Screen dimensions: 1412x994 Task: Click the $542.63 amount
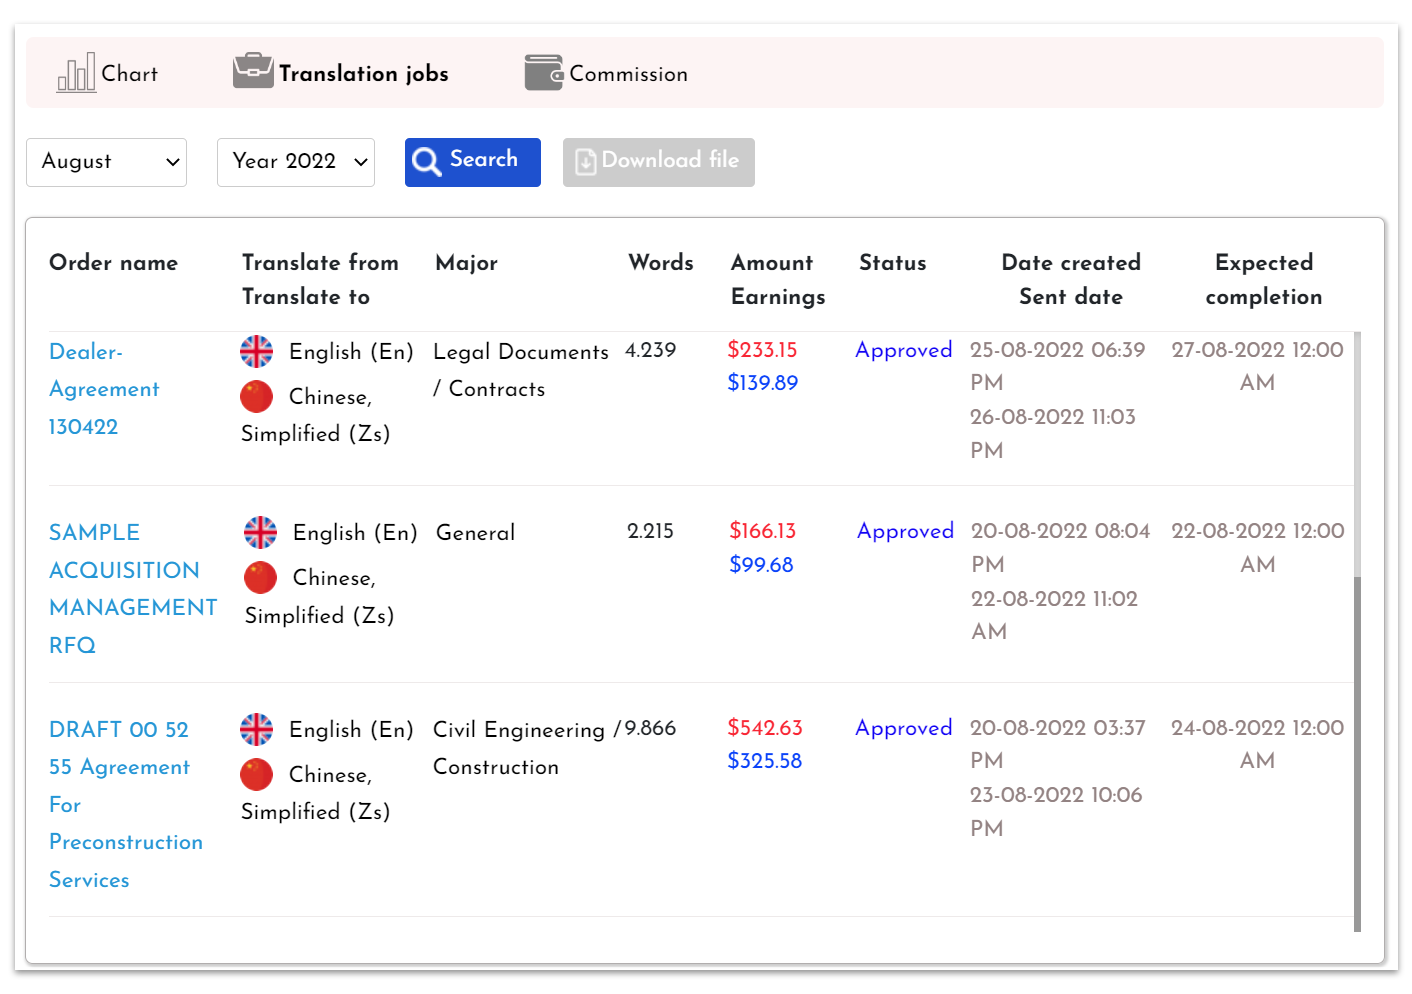765,728
